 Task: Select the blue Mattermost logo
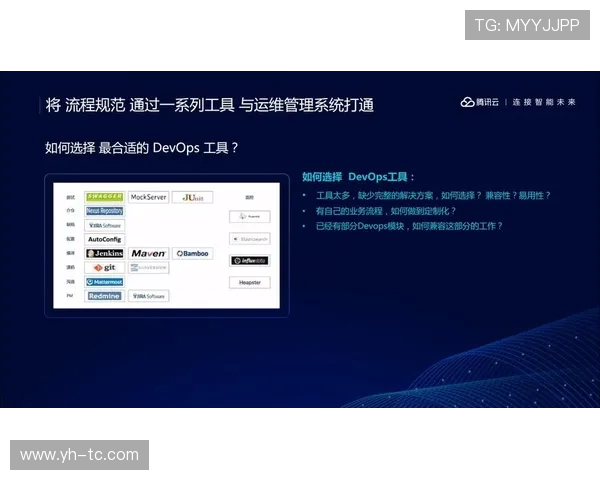104,282
